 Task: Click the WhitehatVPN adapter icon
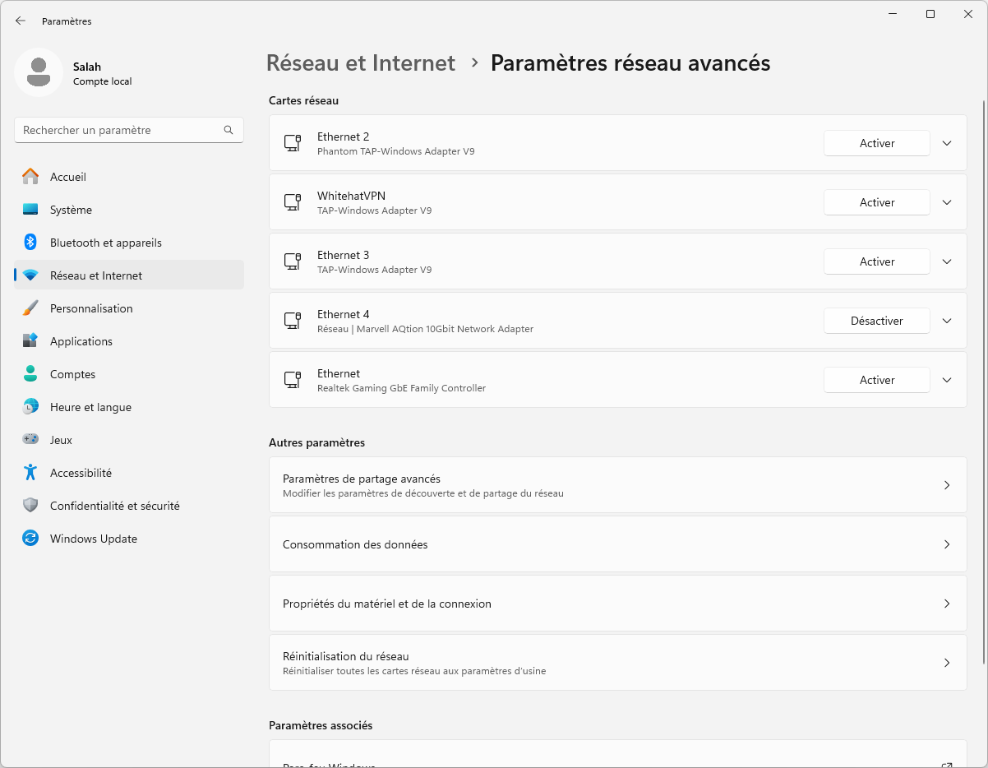click(x=292, y=202)
